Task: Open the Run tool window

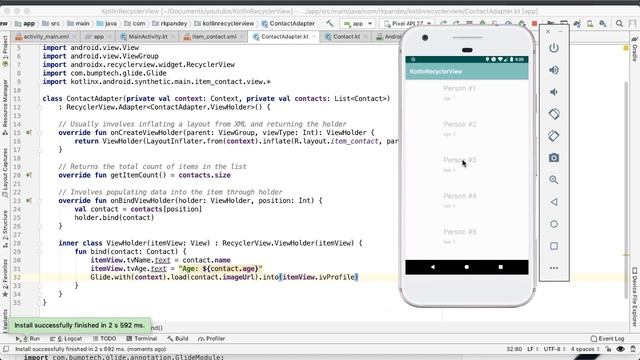Action: (28, 338)
